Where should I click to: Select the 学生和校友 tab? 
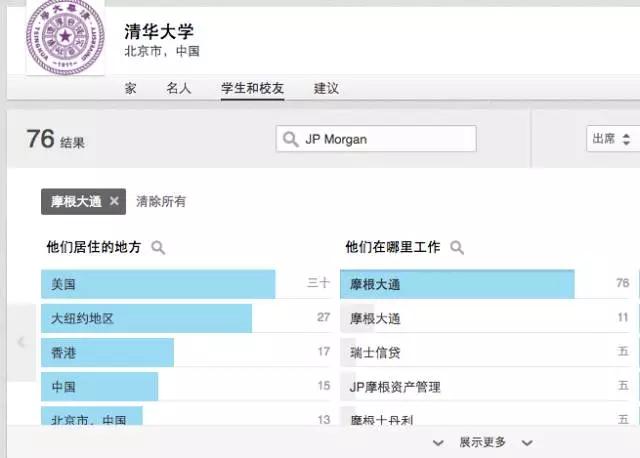tap(252, 88)
